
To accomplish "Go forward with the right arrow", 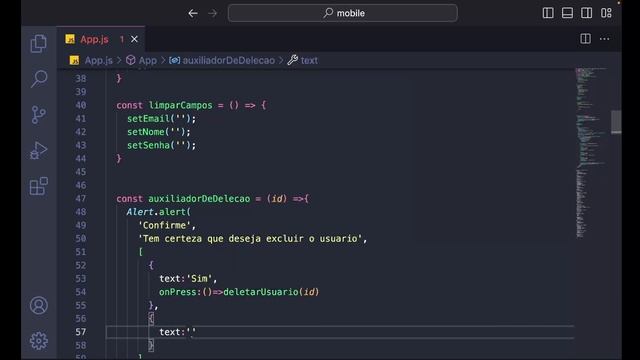I will (x=213, y=13).
